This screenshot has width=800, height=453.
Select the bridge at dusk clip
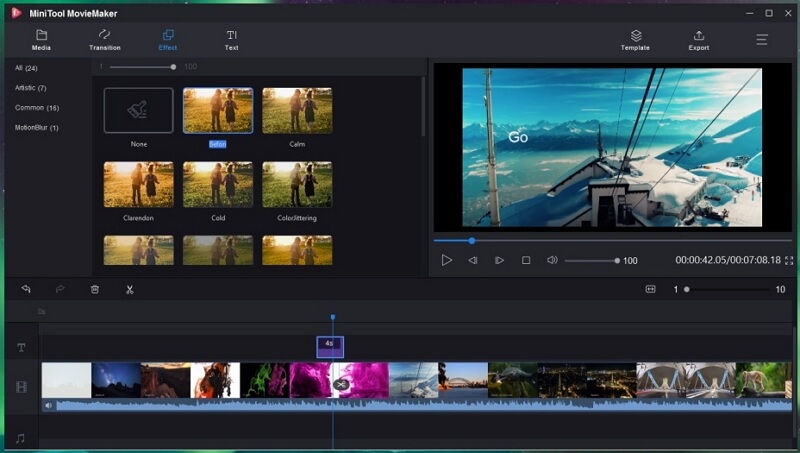[463, 380]
